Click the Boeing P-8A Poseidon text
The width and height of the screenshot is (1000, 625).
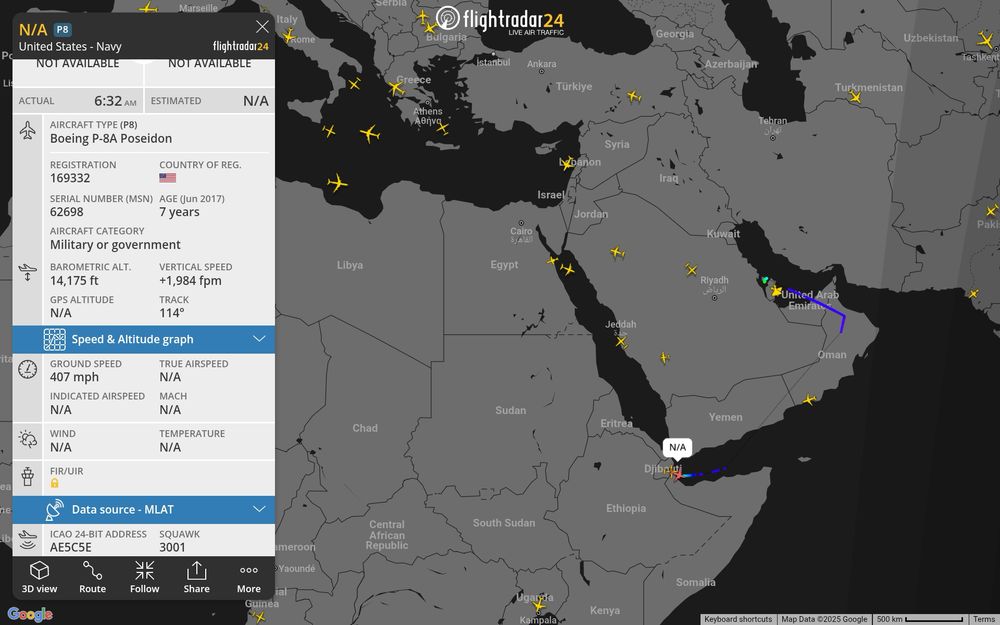coord(111,138)
